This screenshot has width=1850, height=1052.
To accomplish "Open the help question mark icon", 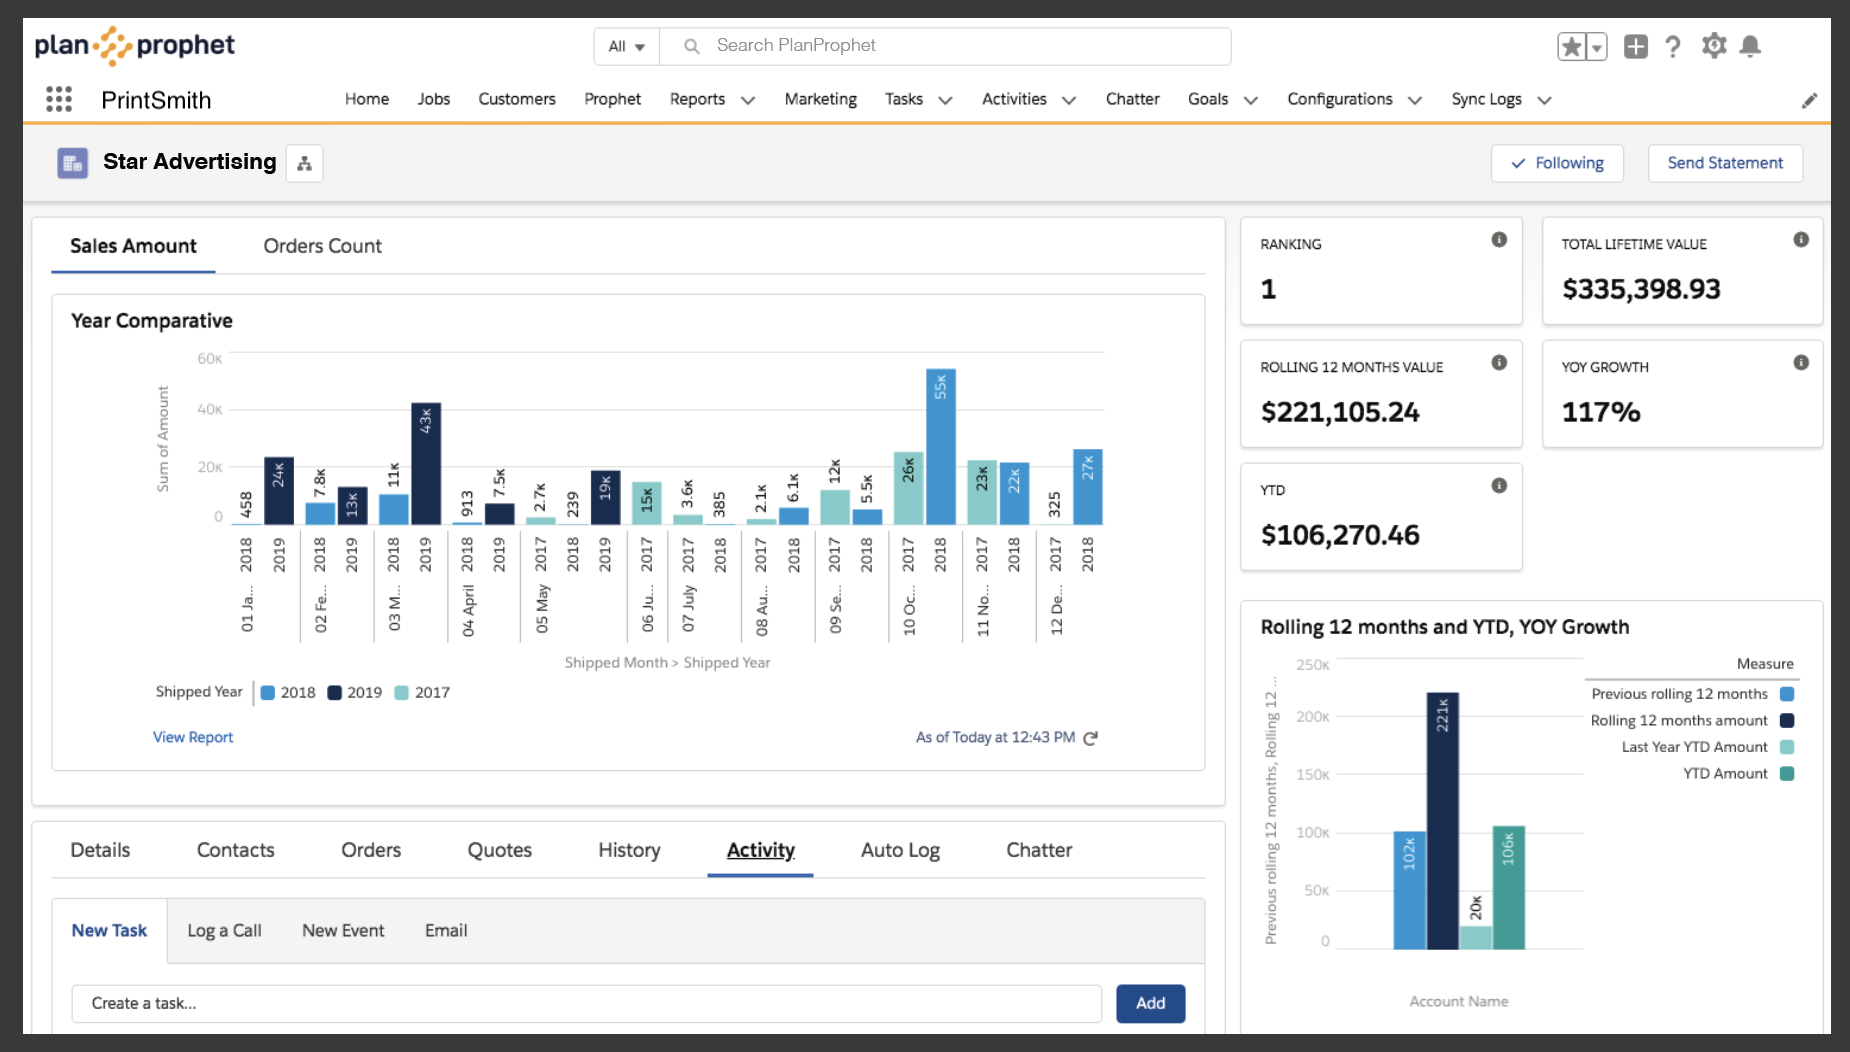I will 1673,47.
